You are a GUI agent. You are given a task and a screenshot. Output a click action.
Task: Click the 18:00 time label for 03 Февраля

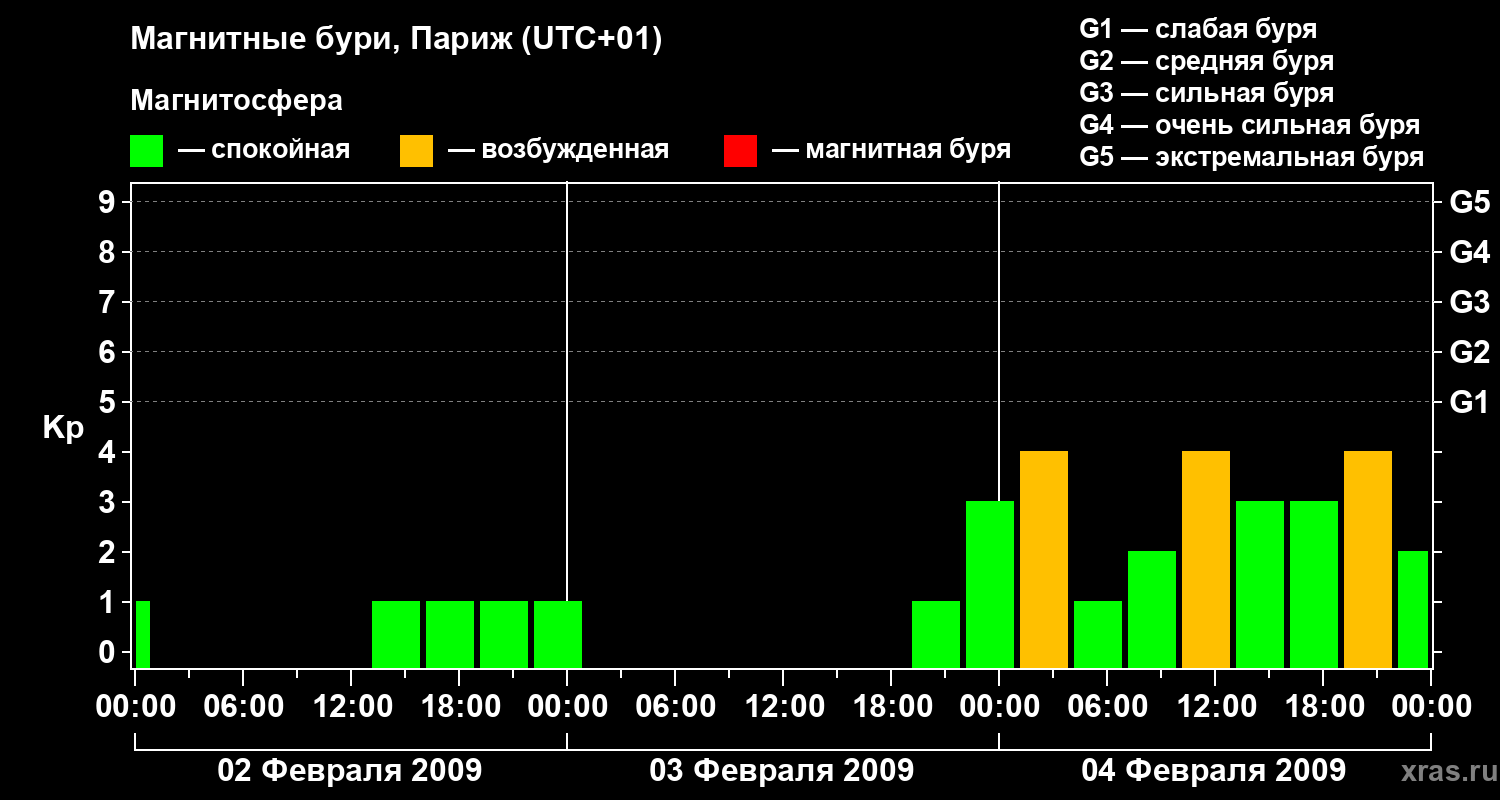[x=891, y=706]
